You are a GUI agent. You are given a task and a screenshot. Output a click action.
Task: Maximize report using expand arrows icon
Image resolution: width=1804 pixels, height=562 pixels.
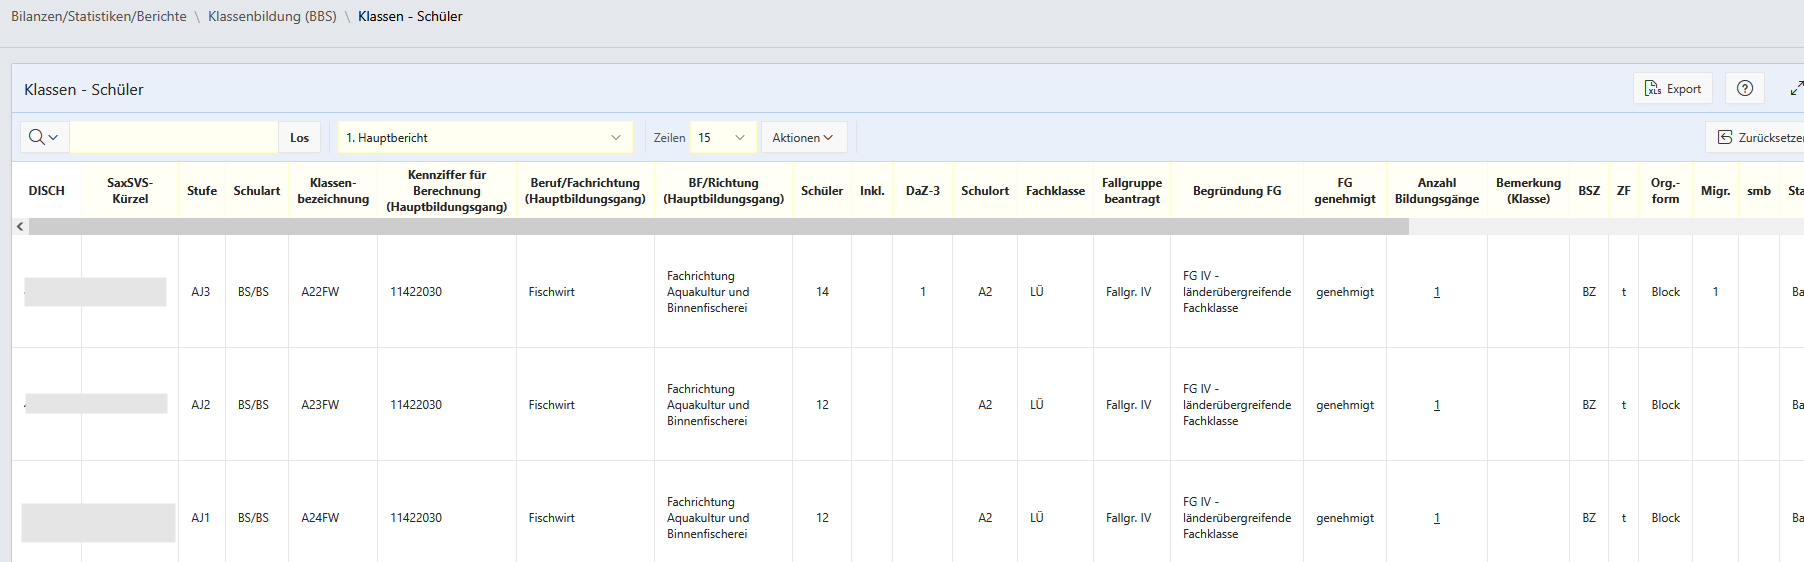[1796, 89]
